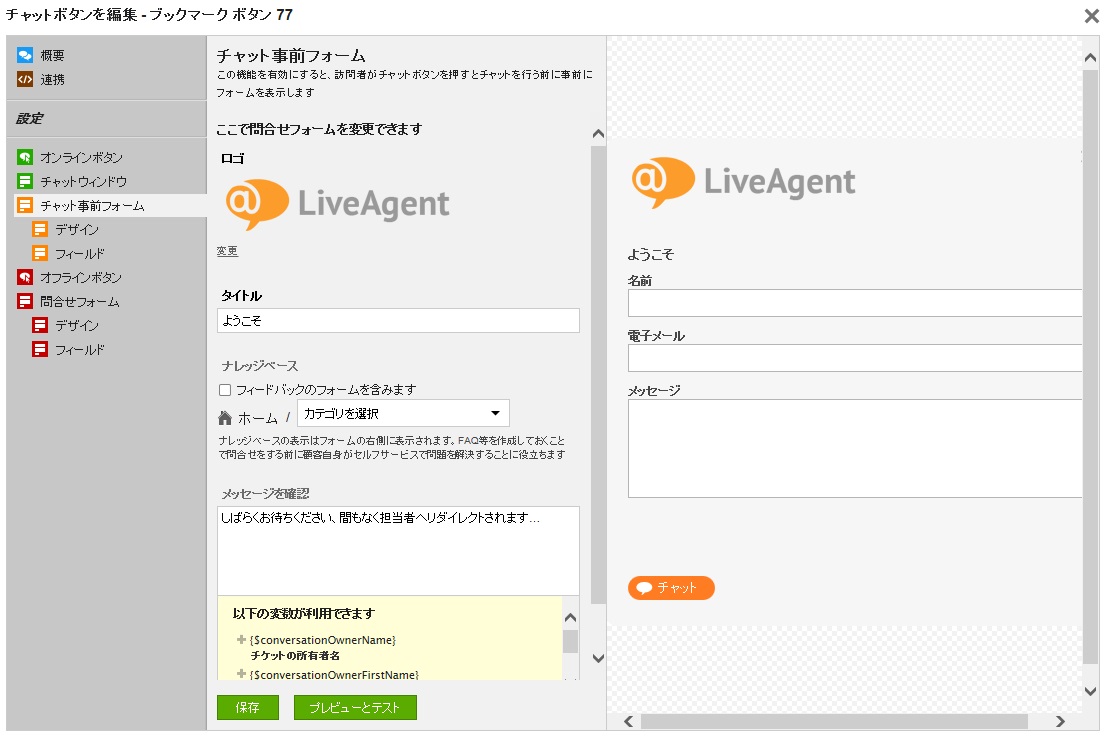Click the {$conversationOwnerFirstName} variable text
The width and height of the screenshot is (1108, 738).
tap(334, 674)
